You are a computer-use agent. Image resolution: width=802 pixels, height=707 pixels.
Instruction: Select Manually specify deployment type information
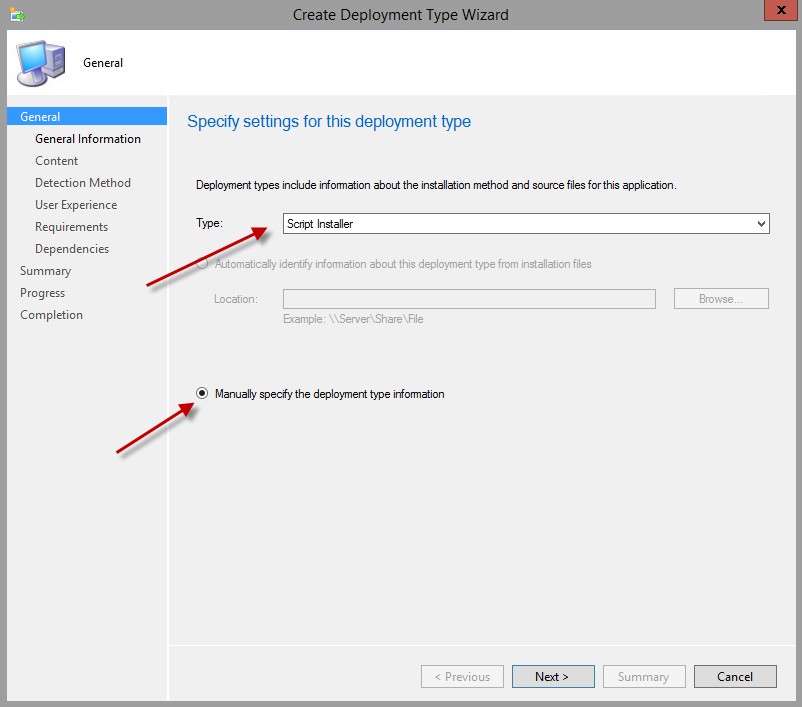click(x=202, y=394)
